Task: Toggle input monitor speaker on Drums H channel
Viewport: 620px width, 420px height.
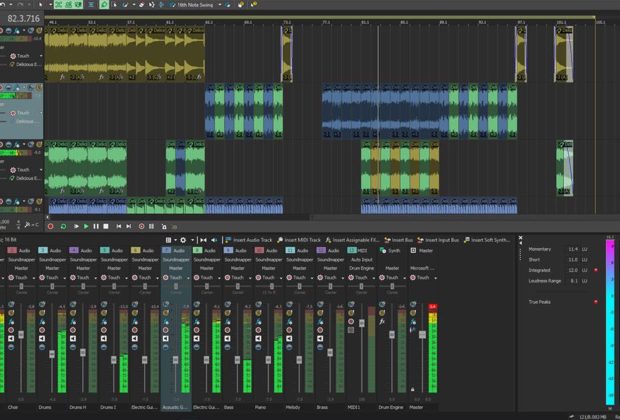Action: [x=73, y=339]
